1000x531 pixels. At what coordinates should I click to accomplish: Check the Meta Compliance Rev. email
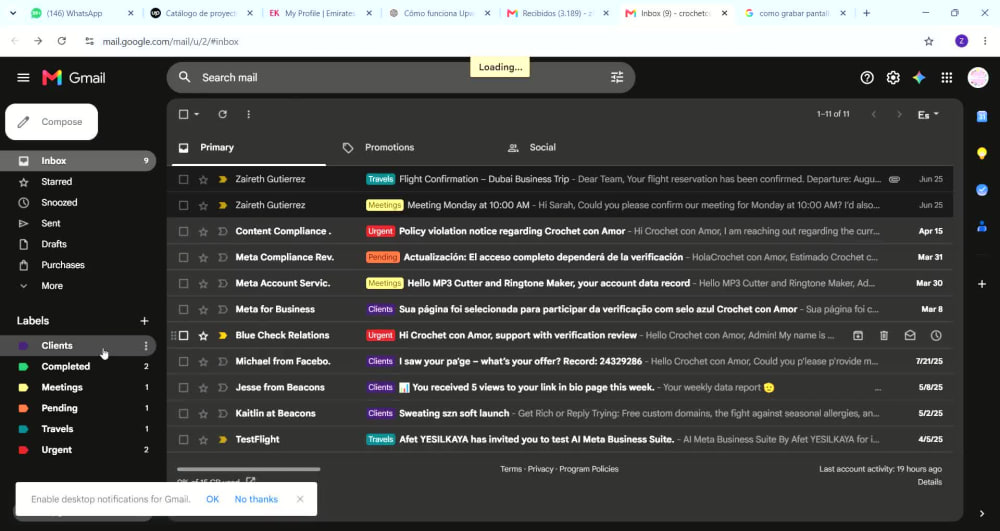[184, 258]
